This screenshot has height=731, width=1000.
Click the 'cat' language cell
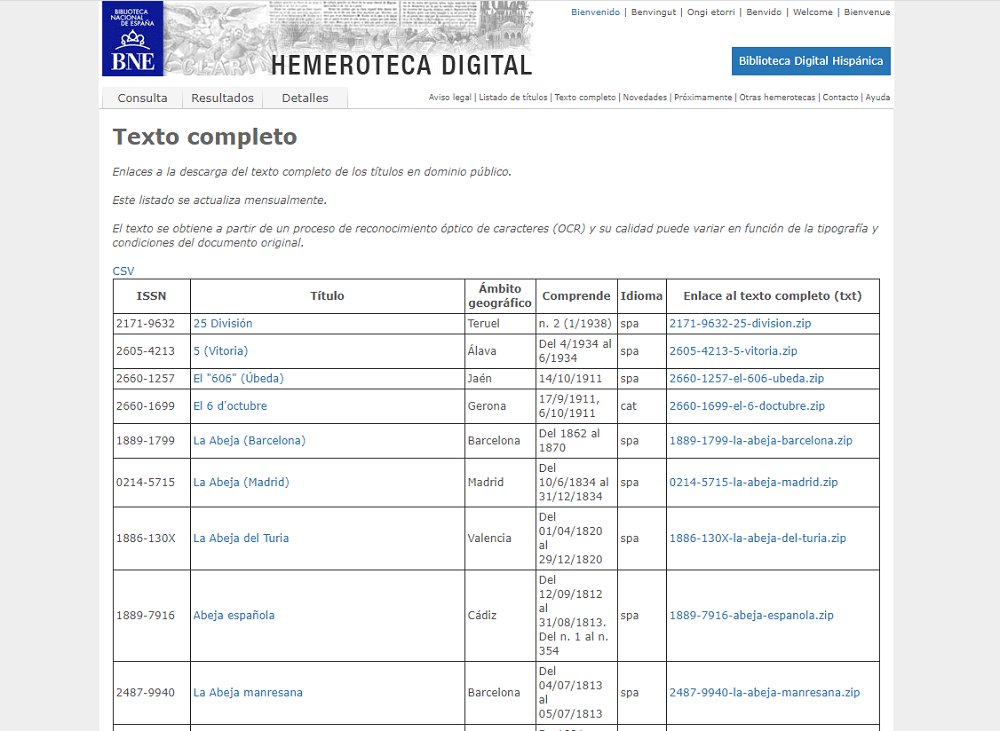642,406
